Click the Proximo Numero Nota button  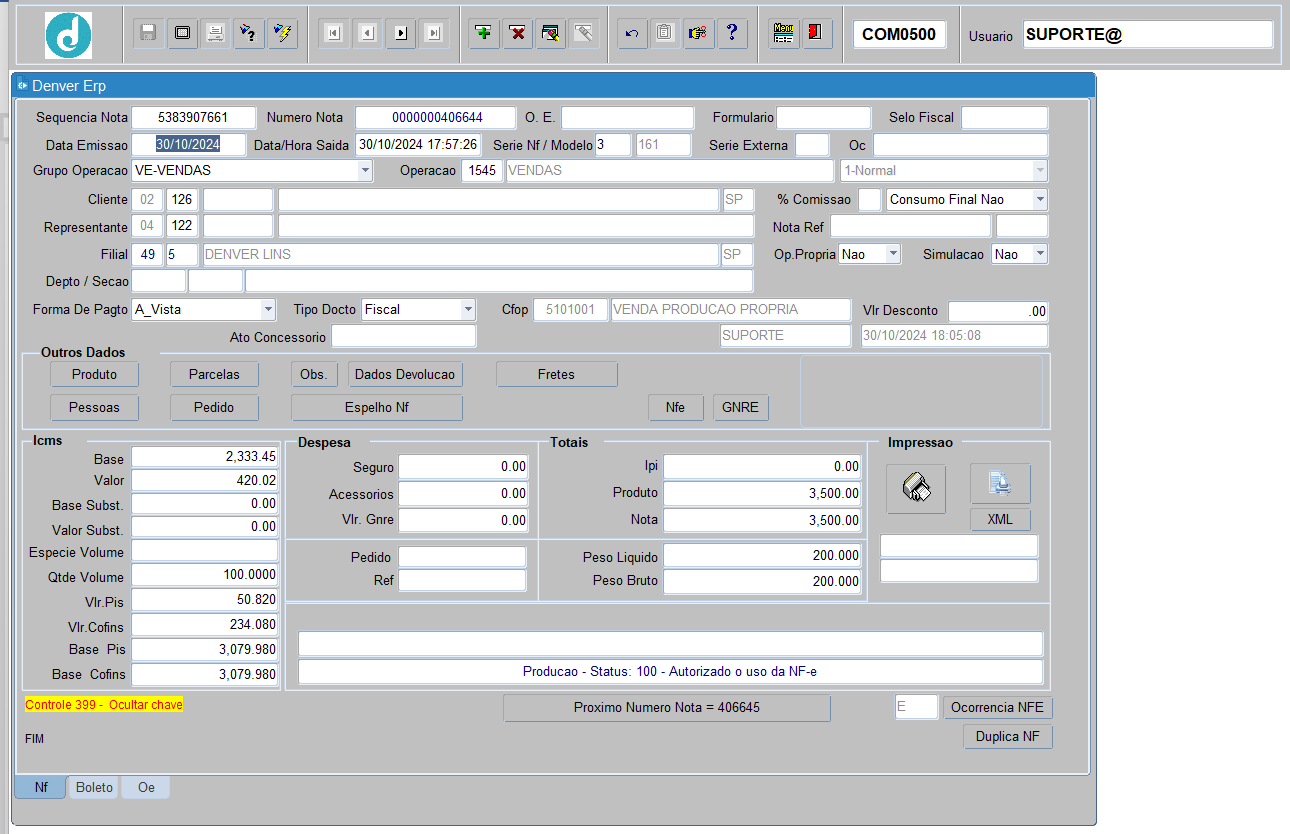(666, 707)
